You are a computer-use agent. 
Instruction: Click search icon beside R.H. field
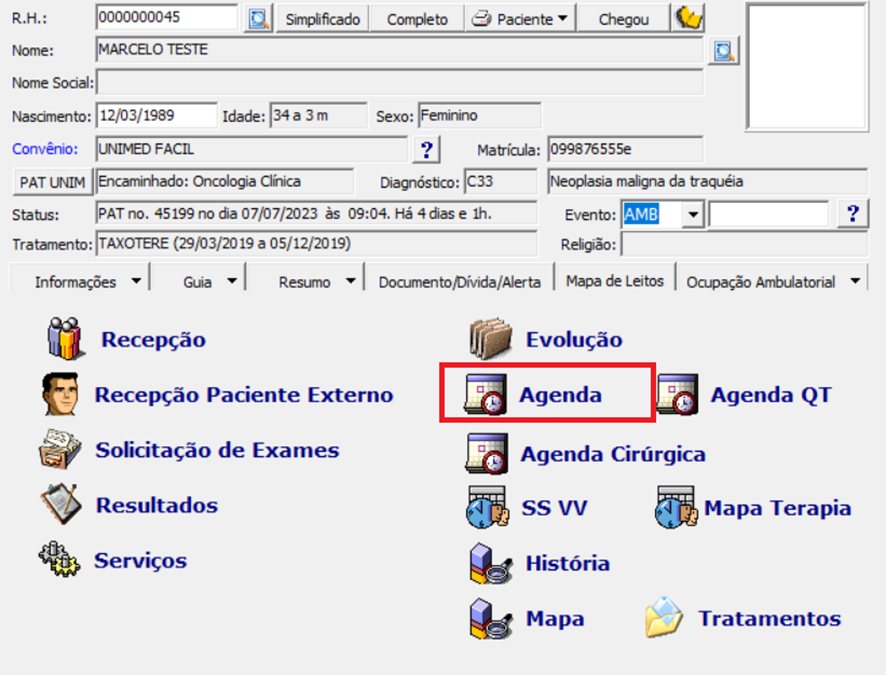coord(258,19)
